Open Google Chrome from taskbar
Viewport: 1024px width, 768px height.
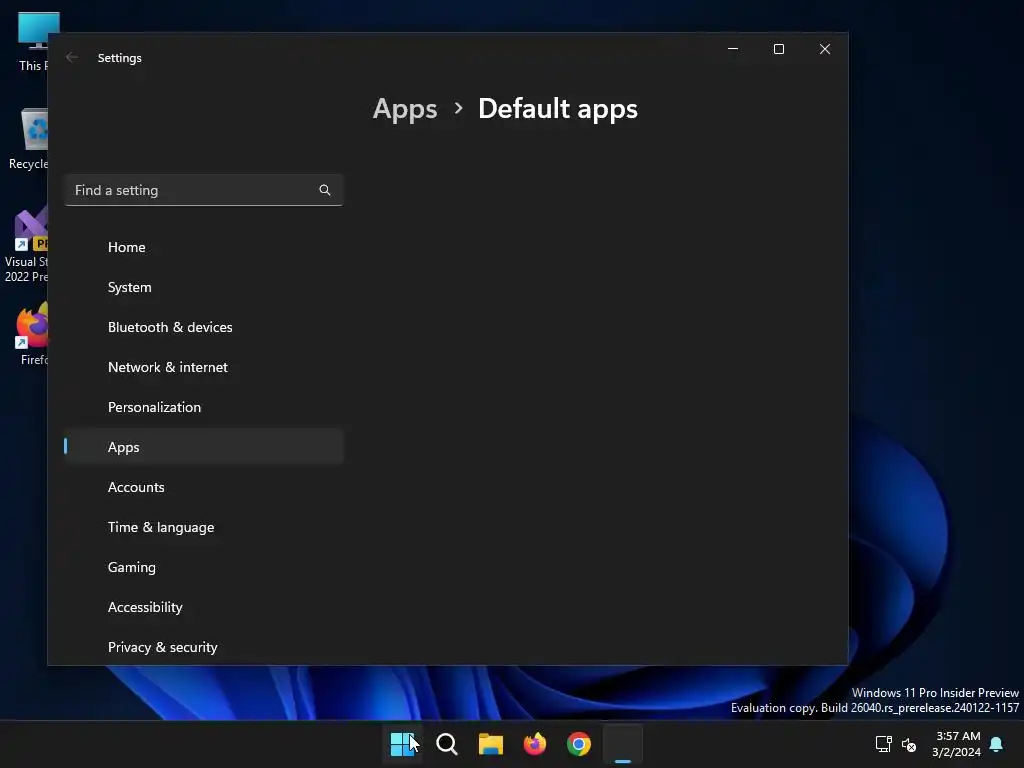click(x=579, y=744)
